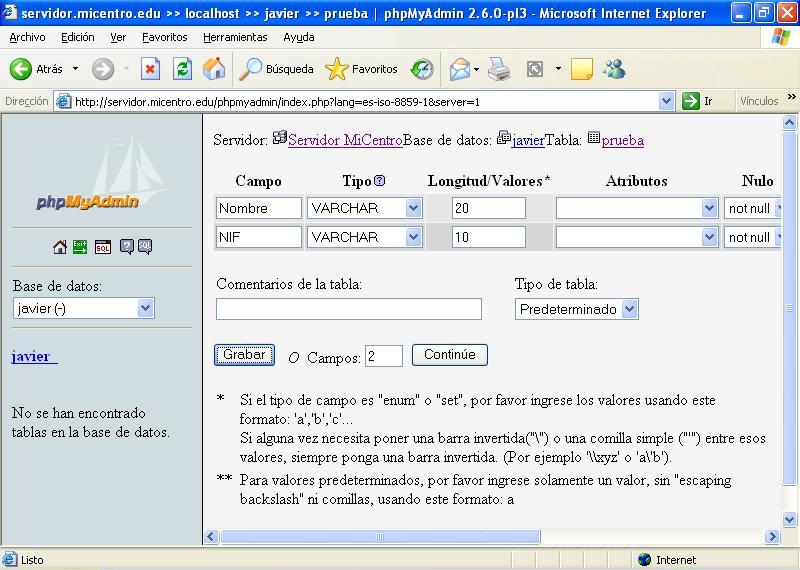Viewport: 800px width, 570px height.
Task: Click the help icon beside Tipo
Action: click(380, 181)
